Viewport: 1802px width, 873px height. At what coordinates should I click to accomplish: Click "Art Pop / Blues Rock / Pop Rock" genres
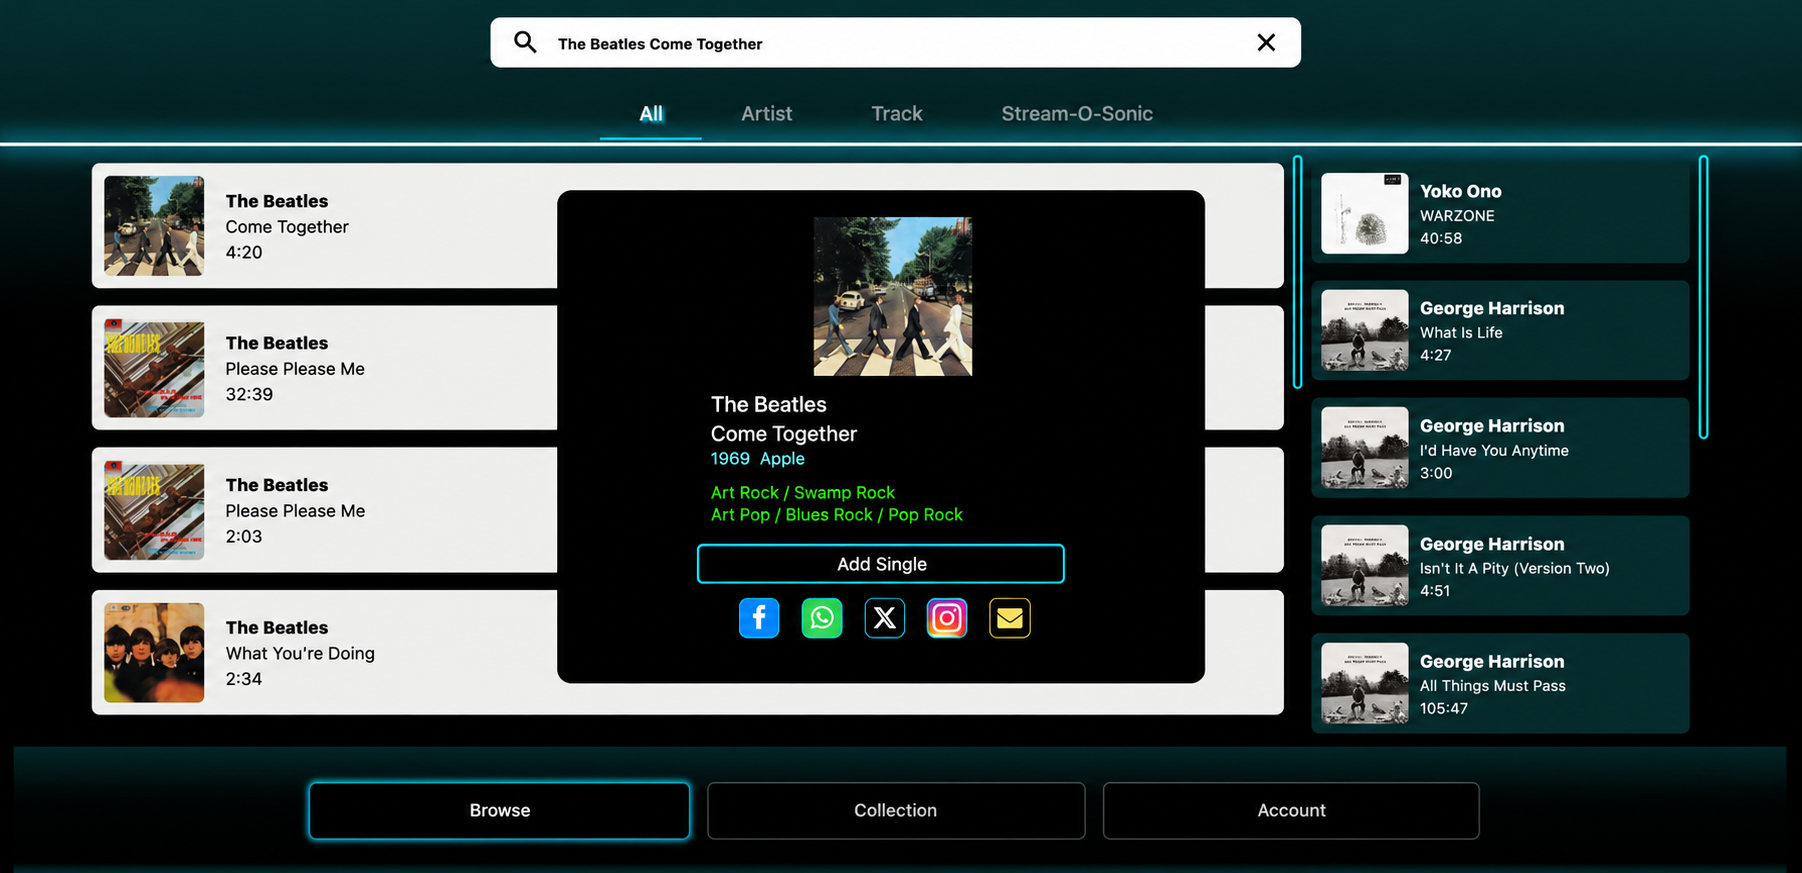[837, 515]
